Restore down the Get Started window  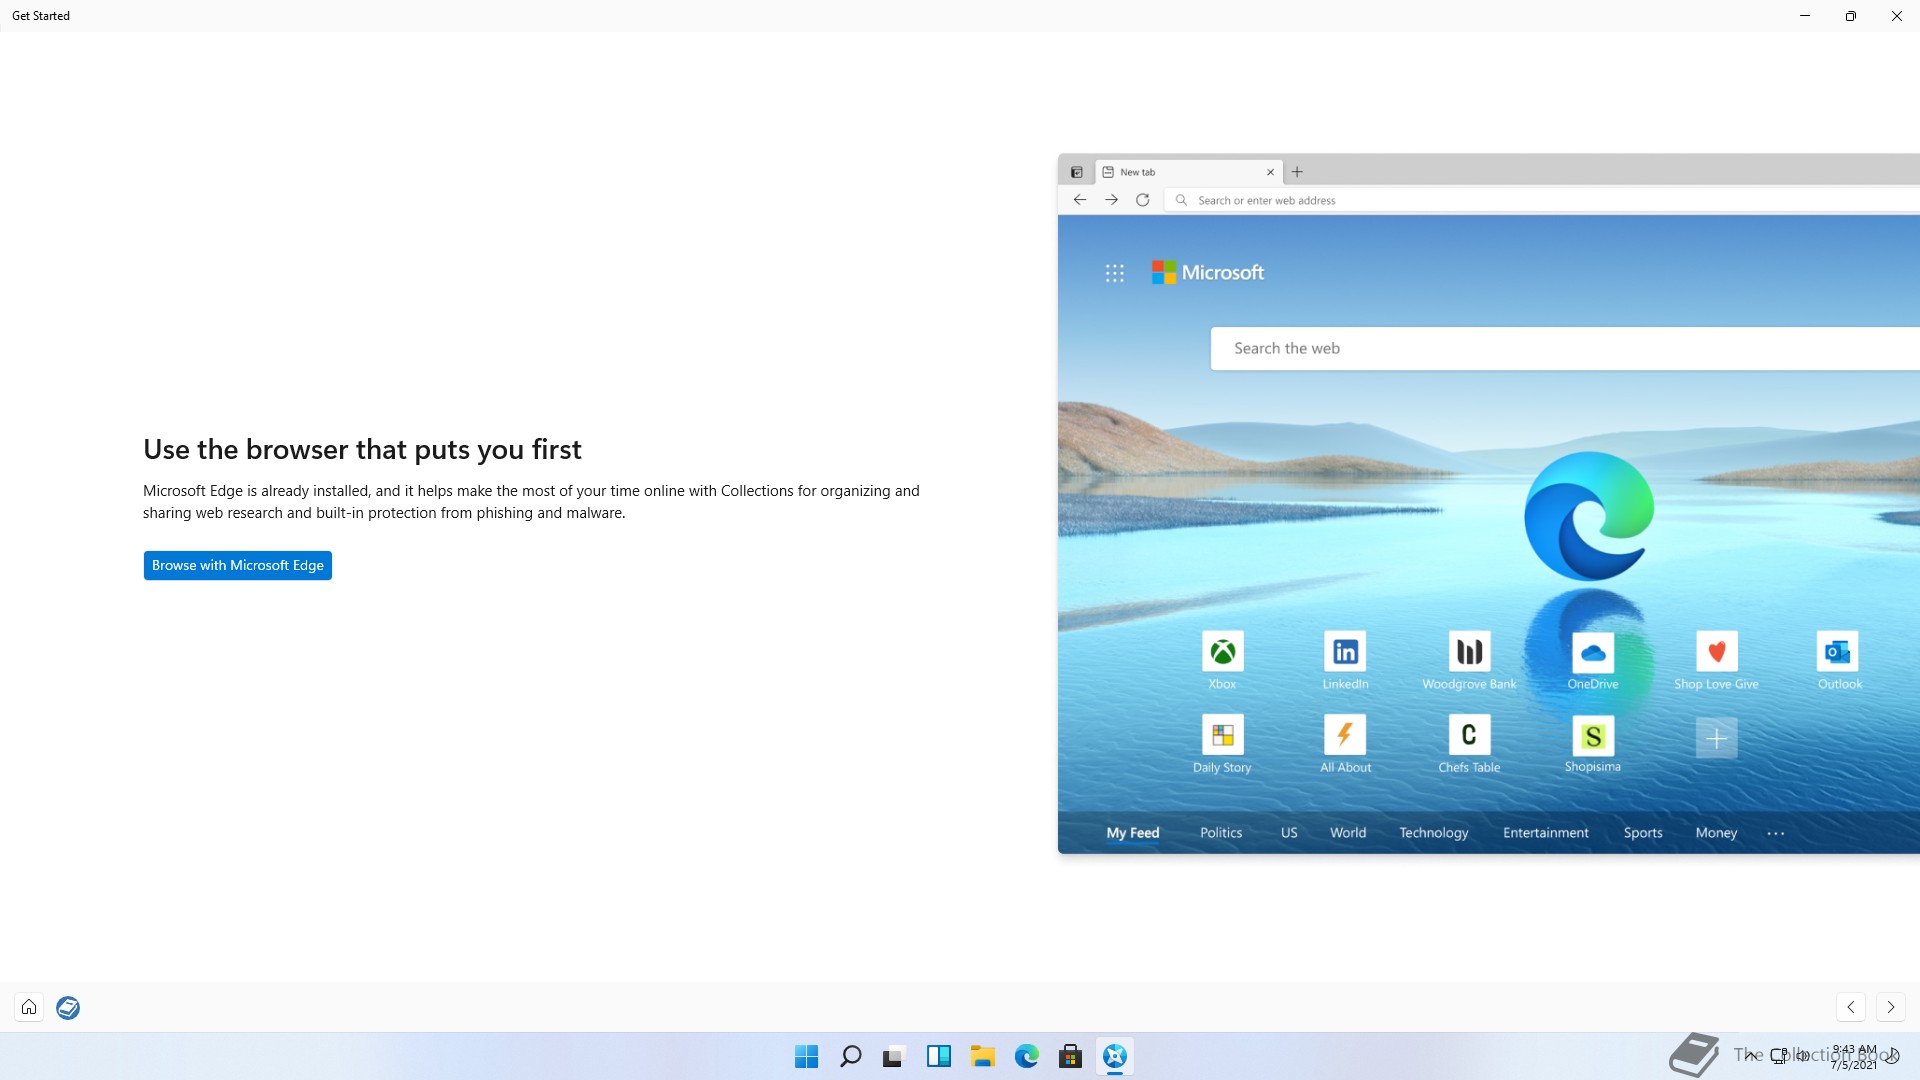pyautogui.click(x=1851, y=16)
